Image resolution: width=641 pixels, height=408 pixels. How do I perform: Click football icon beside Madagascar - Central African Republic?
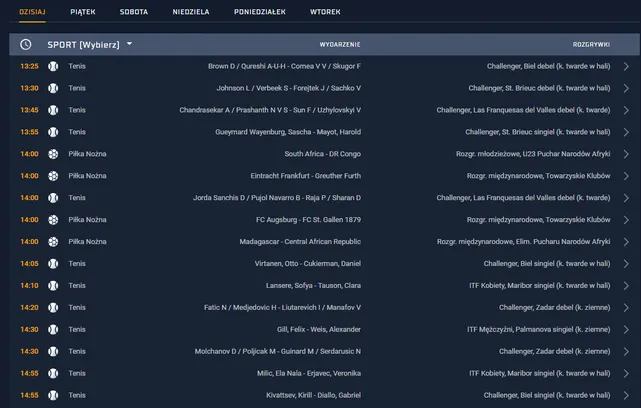tap(53, 242)
